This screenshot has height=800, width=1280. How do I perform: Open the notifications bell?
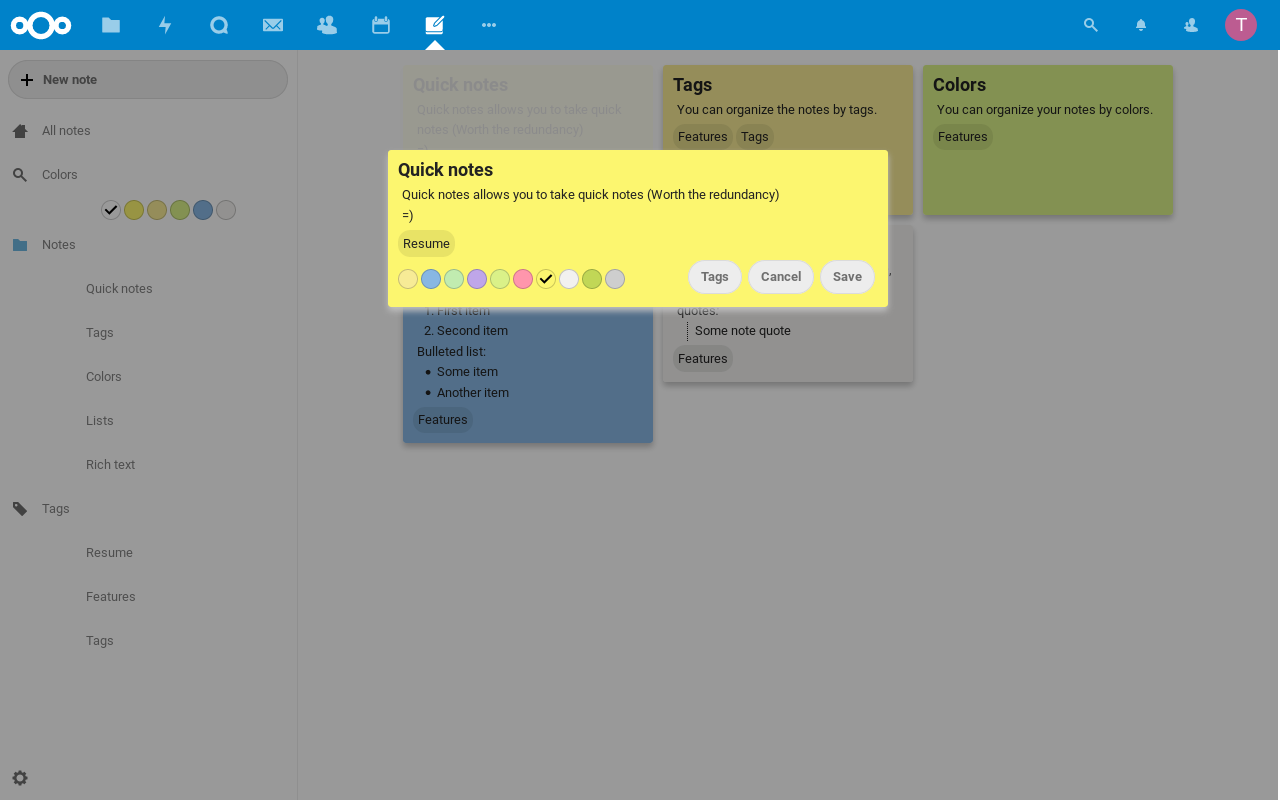[1141, 25]
